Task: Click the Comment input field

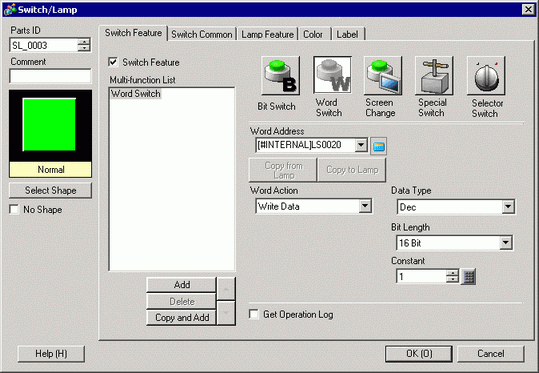Action: pos(51,76)
